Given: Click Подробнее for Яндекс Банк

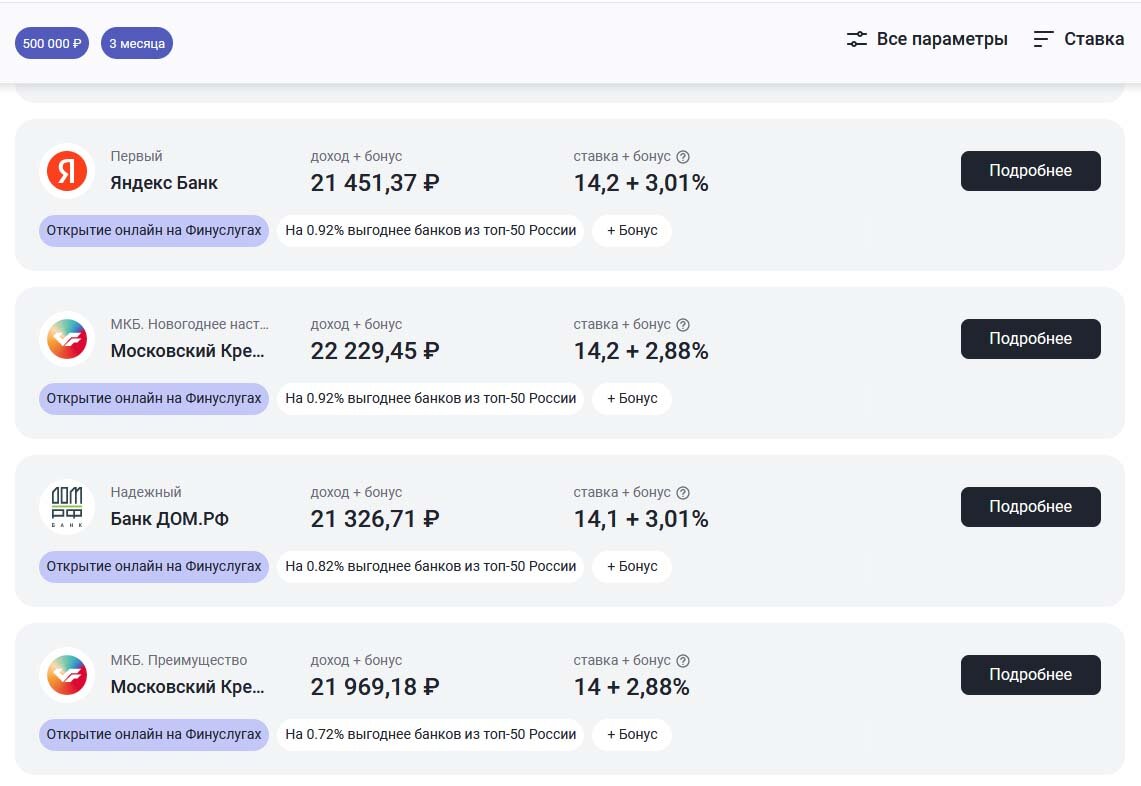Looking at the screenshot, I should click(1030, 171).
